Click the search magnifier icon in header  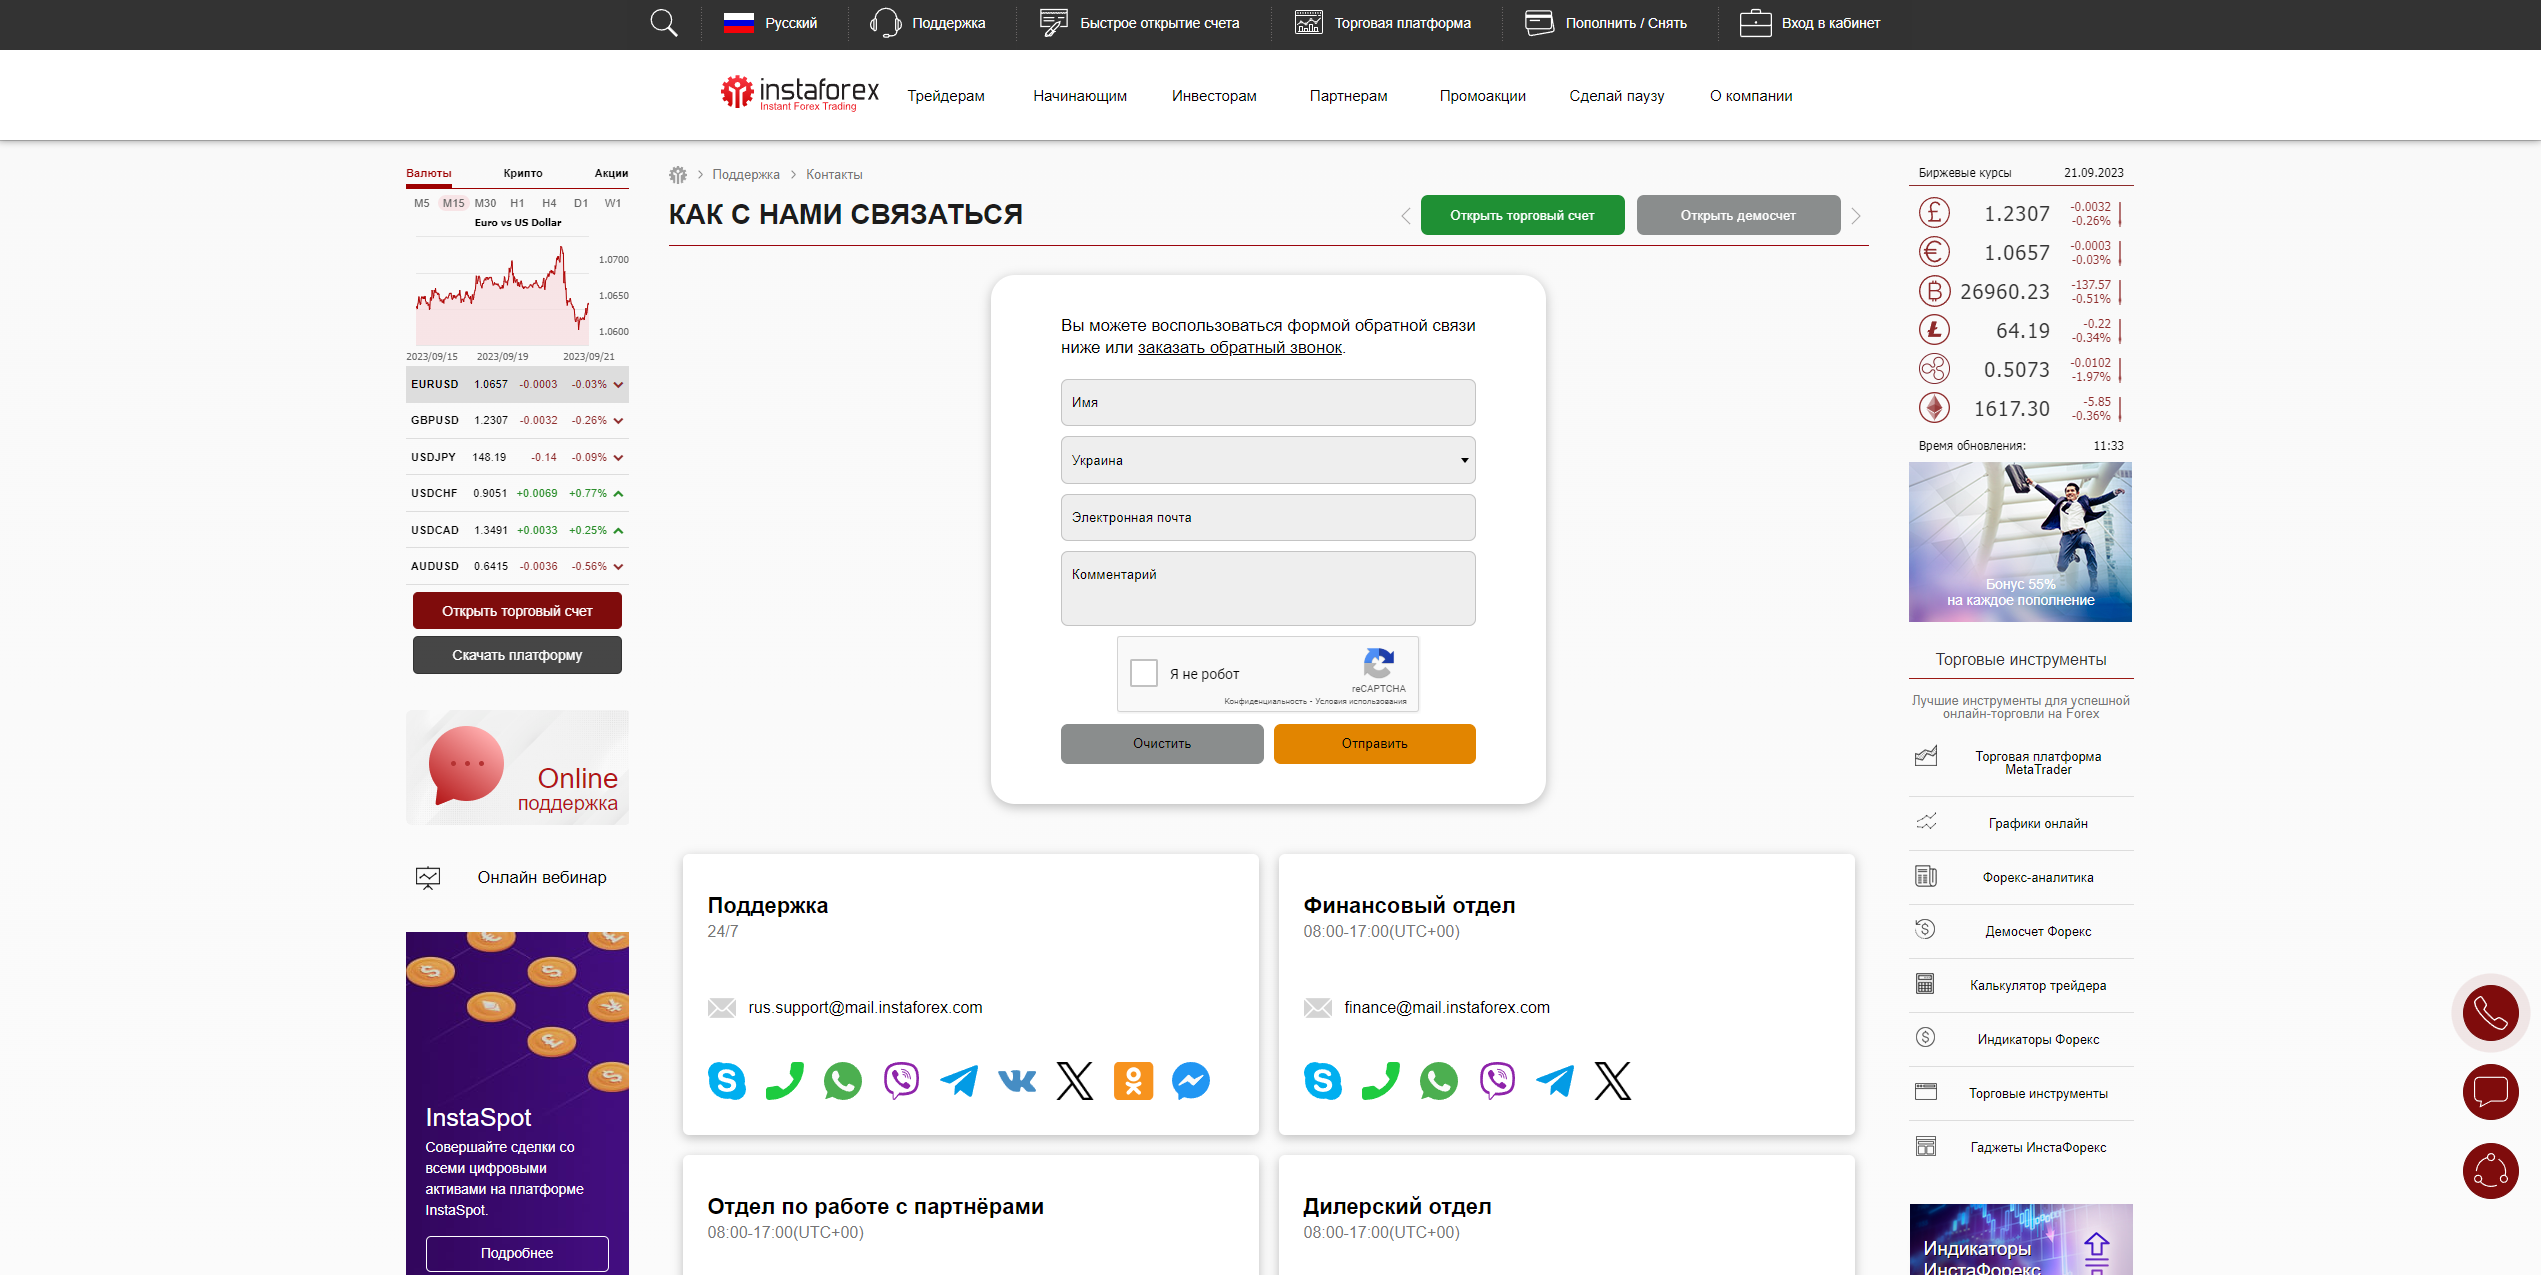pyautogui.click(x=663, y=22)
